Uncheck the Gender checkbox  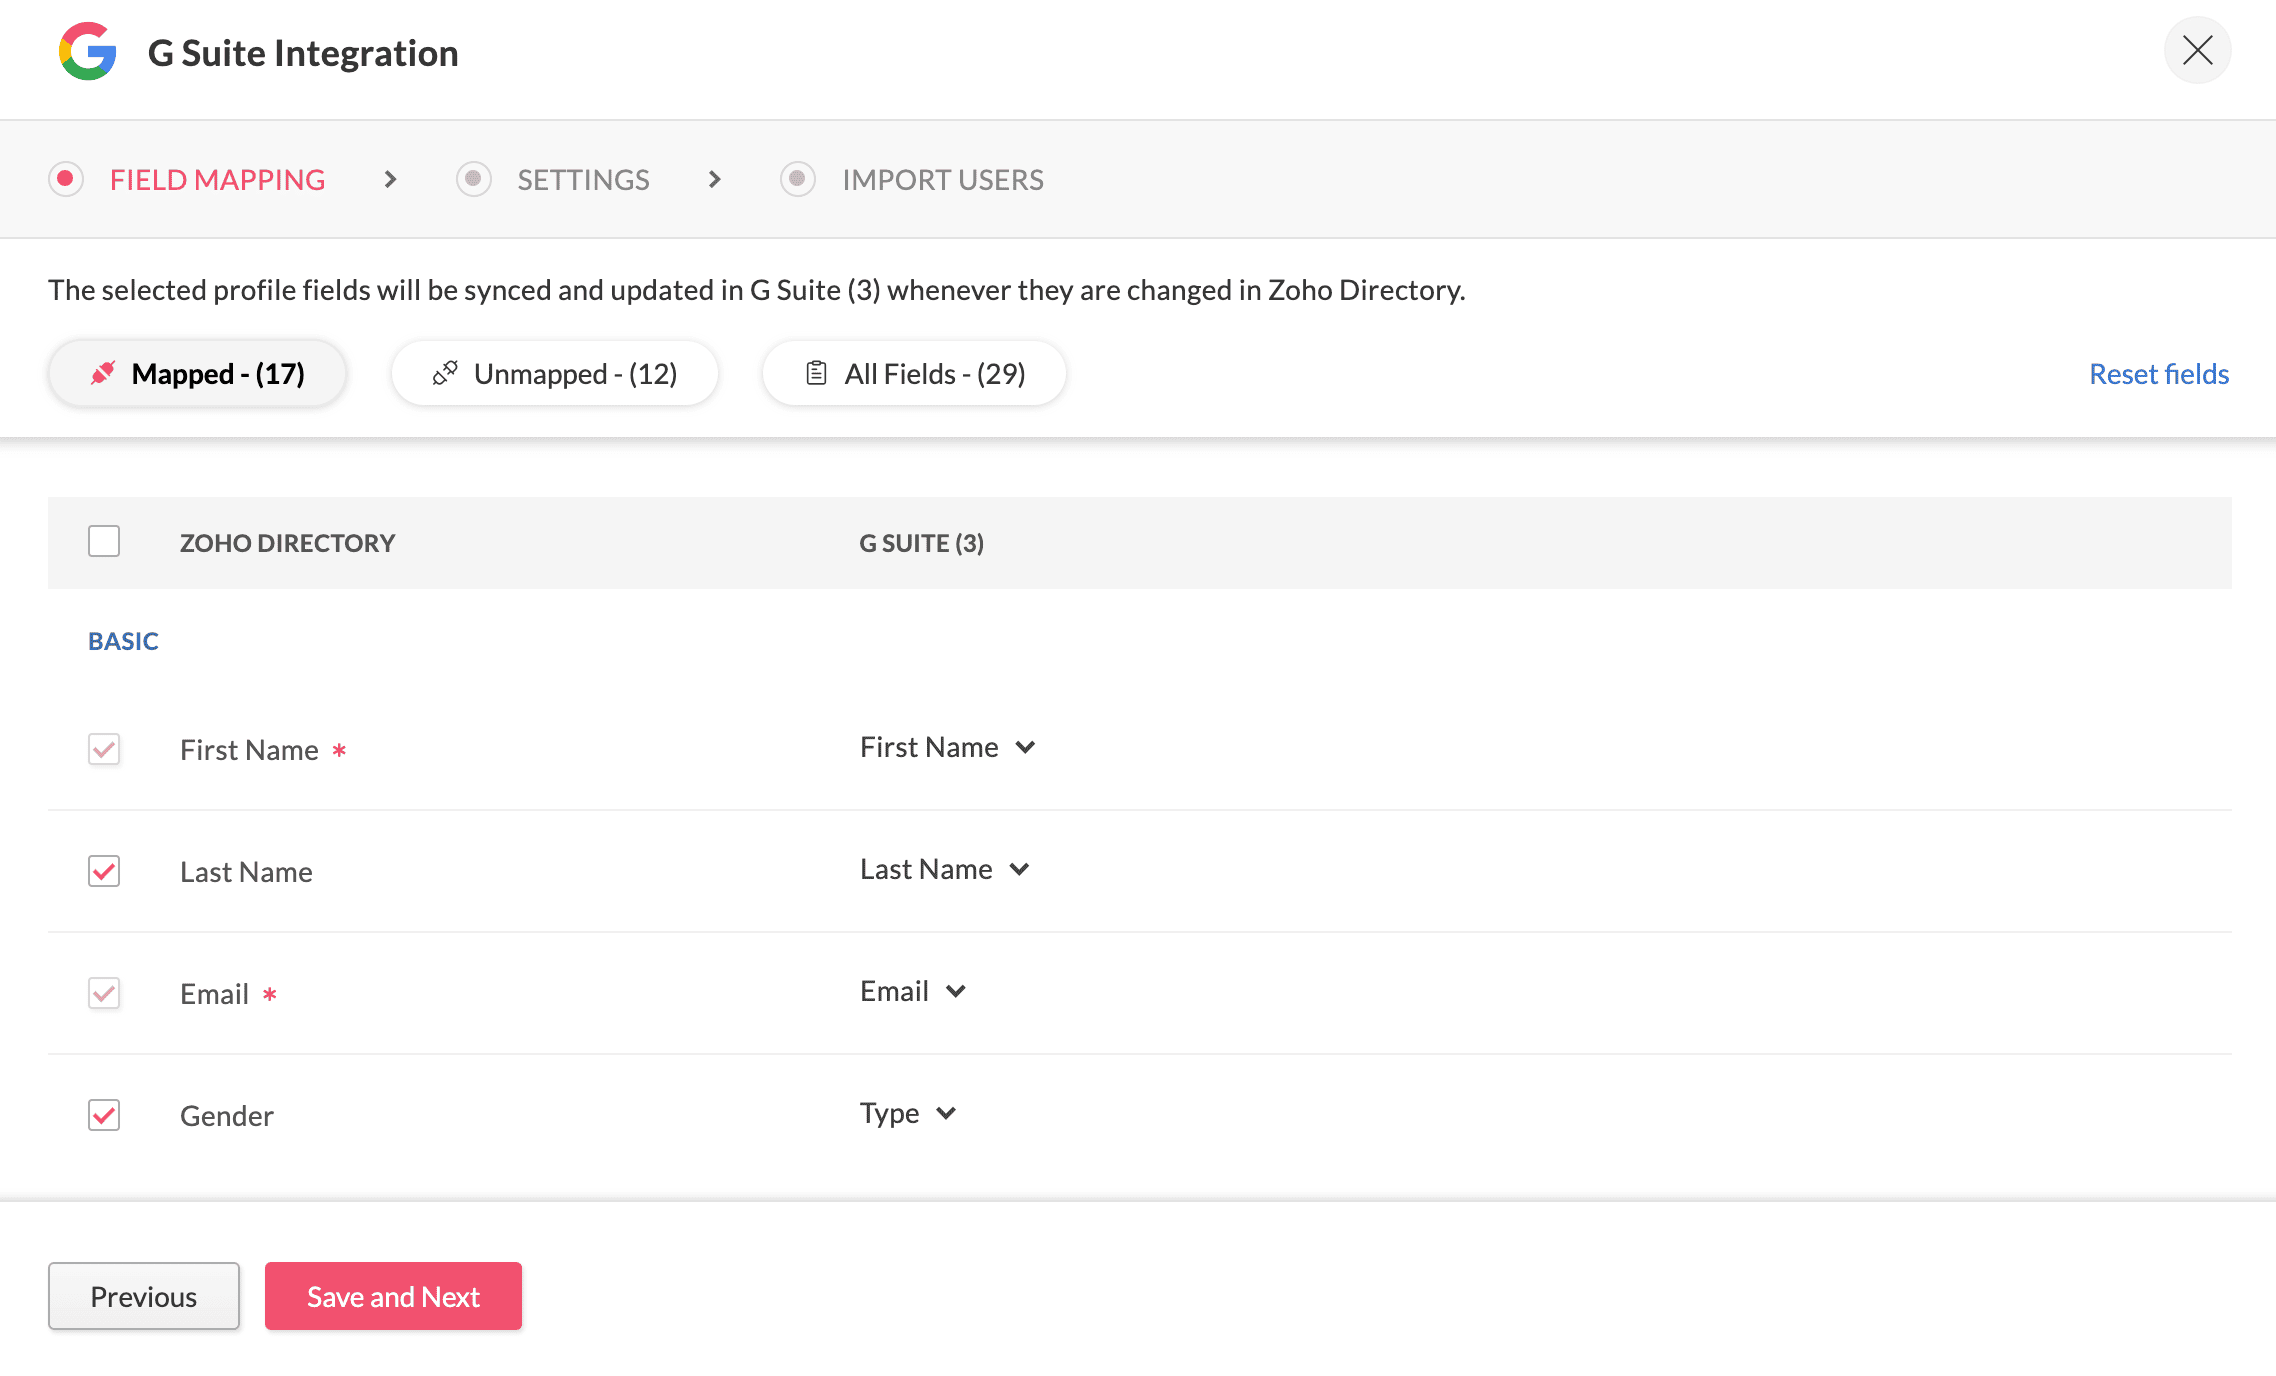click(x=104, y=1115)
